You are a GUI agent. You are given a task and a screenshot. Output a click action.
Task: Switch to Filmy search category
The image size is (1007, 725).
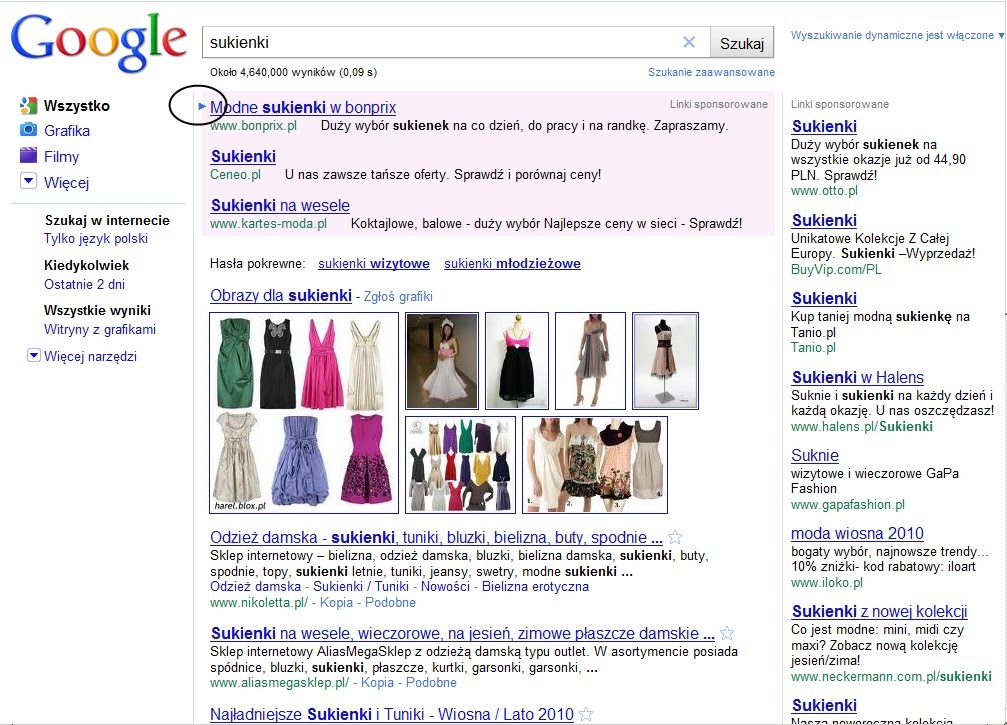point(61,157)
